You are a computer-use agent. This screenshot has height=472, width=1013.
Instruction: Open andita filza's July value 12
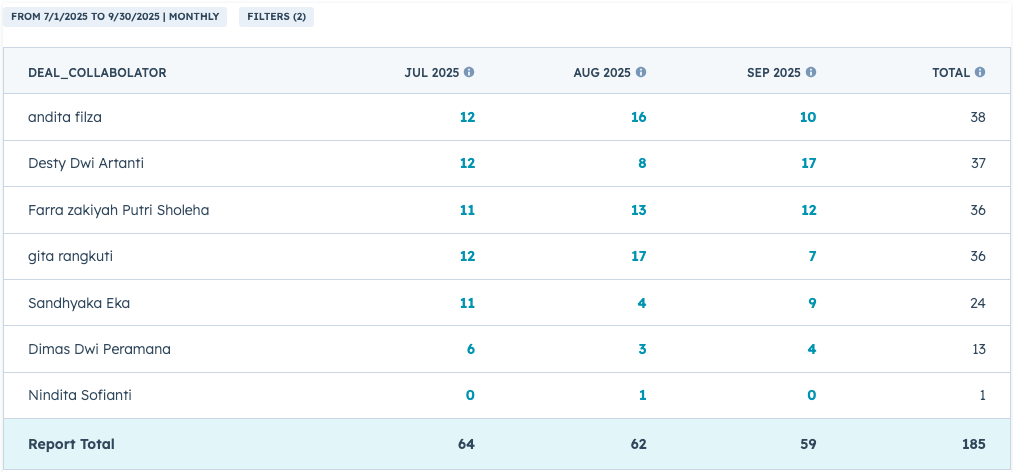pos(467,117)
